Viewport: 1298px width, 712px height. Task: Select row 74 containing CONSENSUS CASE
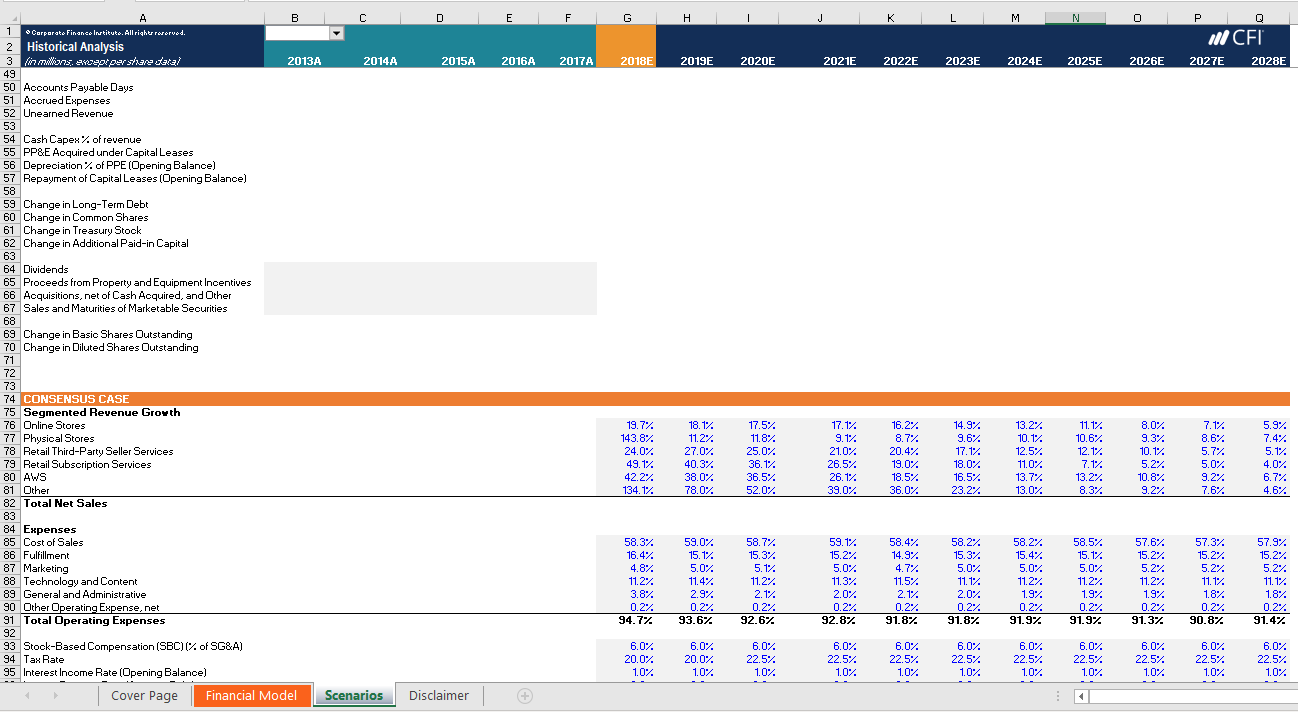tap(9, 398)
